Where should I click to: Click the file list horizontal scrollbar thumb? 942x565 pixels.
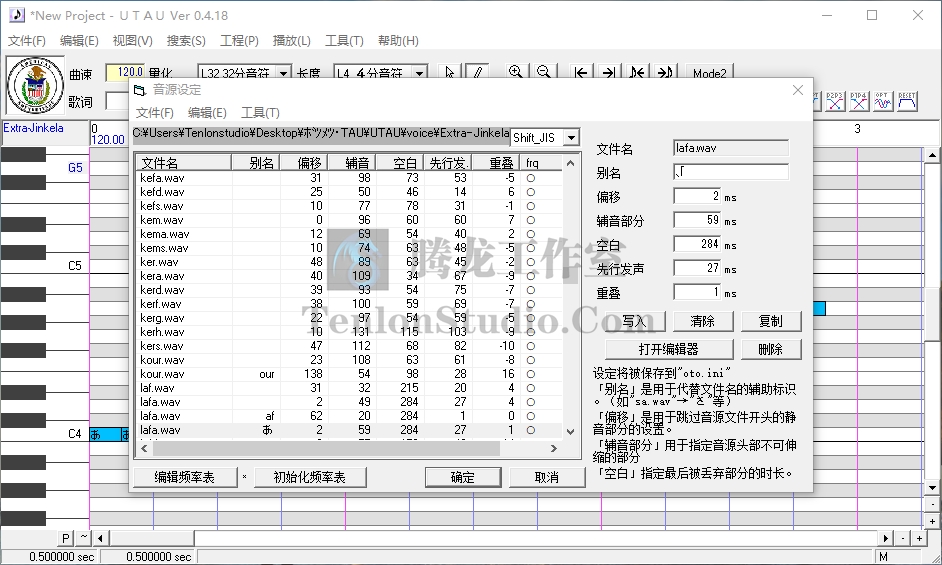click(x=326, y=448)
